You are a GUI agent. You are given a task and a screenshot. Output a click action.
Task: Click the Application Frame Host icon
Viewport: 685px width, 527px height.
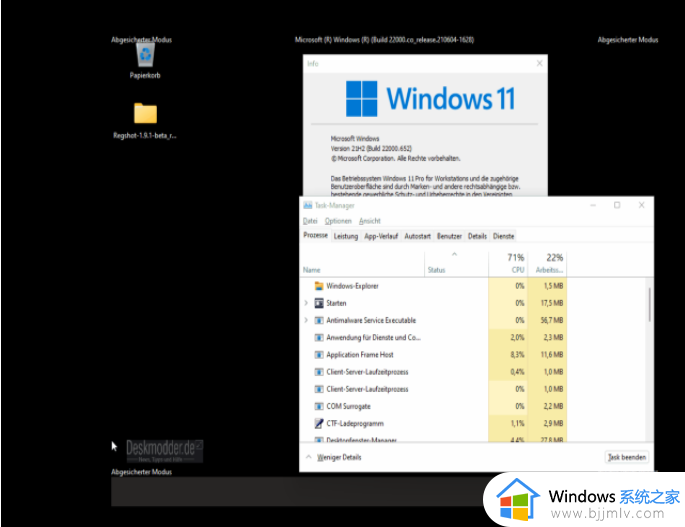(319, 355)
